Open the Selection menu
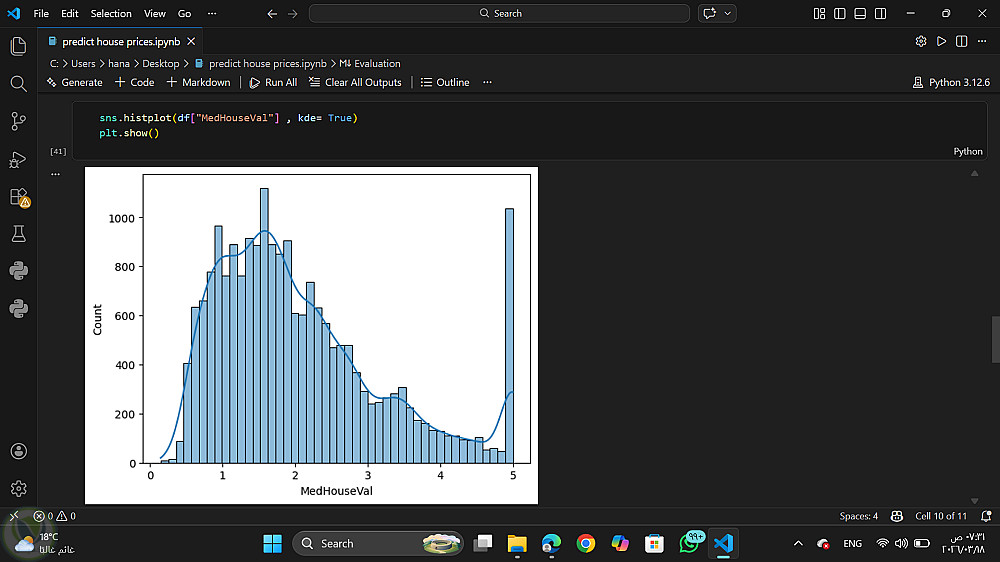1000x562 pixels. click(x=111, y=13)
